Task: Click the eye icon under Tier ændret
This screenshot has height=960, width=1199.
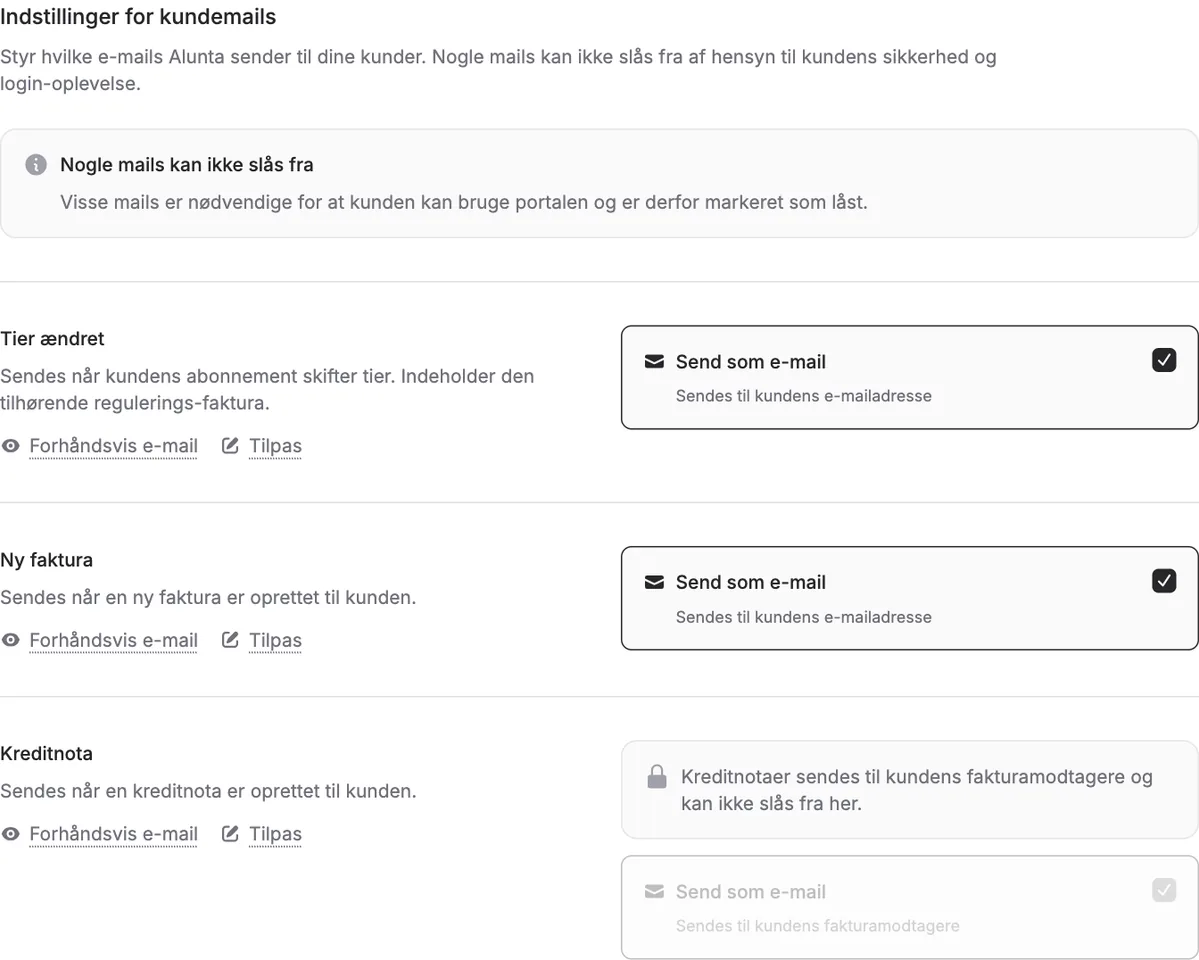Action: coord(11,445)
